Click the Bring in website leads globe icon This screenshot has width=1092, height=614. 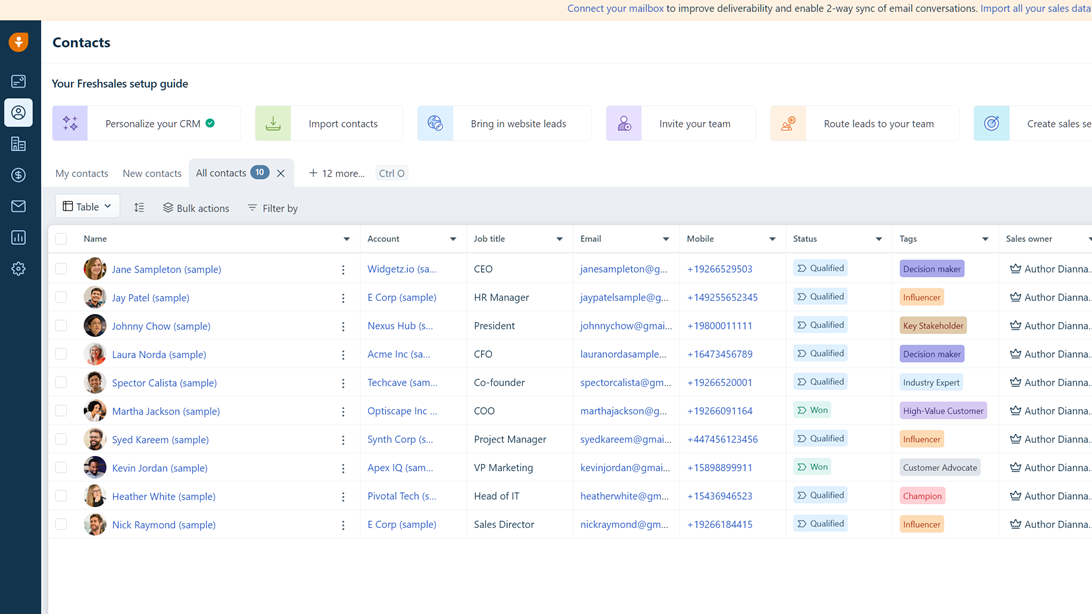[x=435, y=123]
